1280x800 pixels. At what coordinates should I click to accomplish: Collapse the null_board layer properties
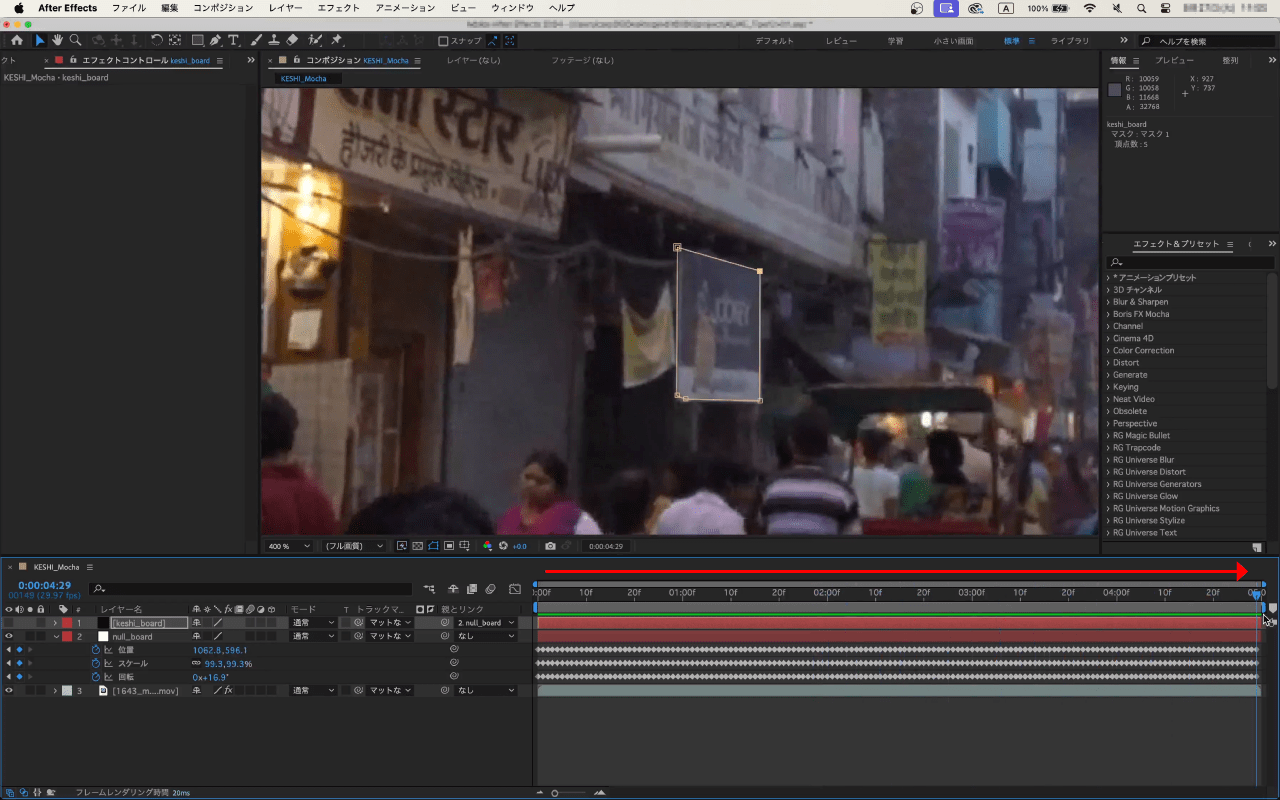[x=56, y=636]
